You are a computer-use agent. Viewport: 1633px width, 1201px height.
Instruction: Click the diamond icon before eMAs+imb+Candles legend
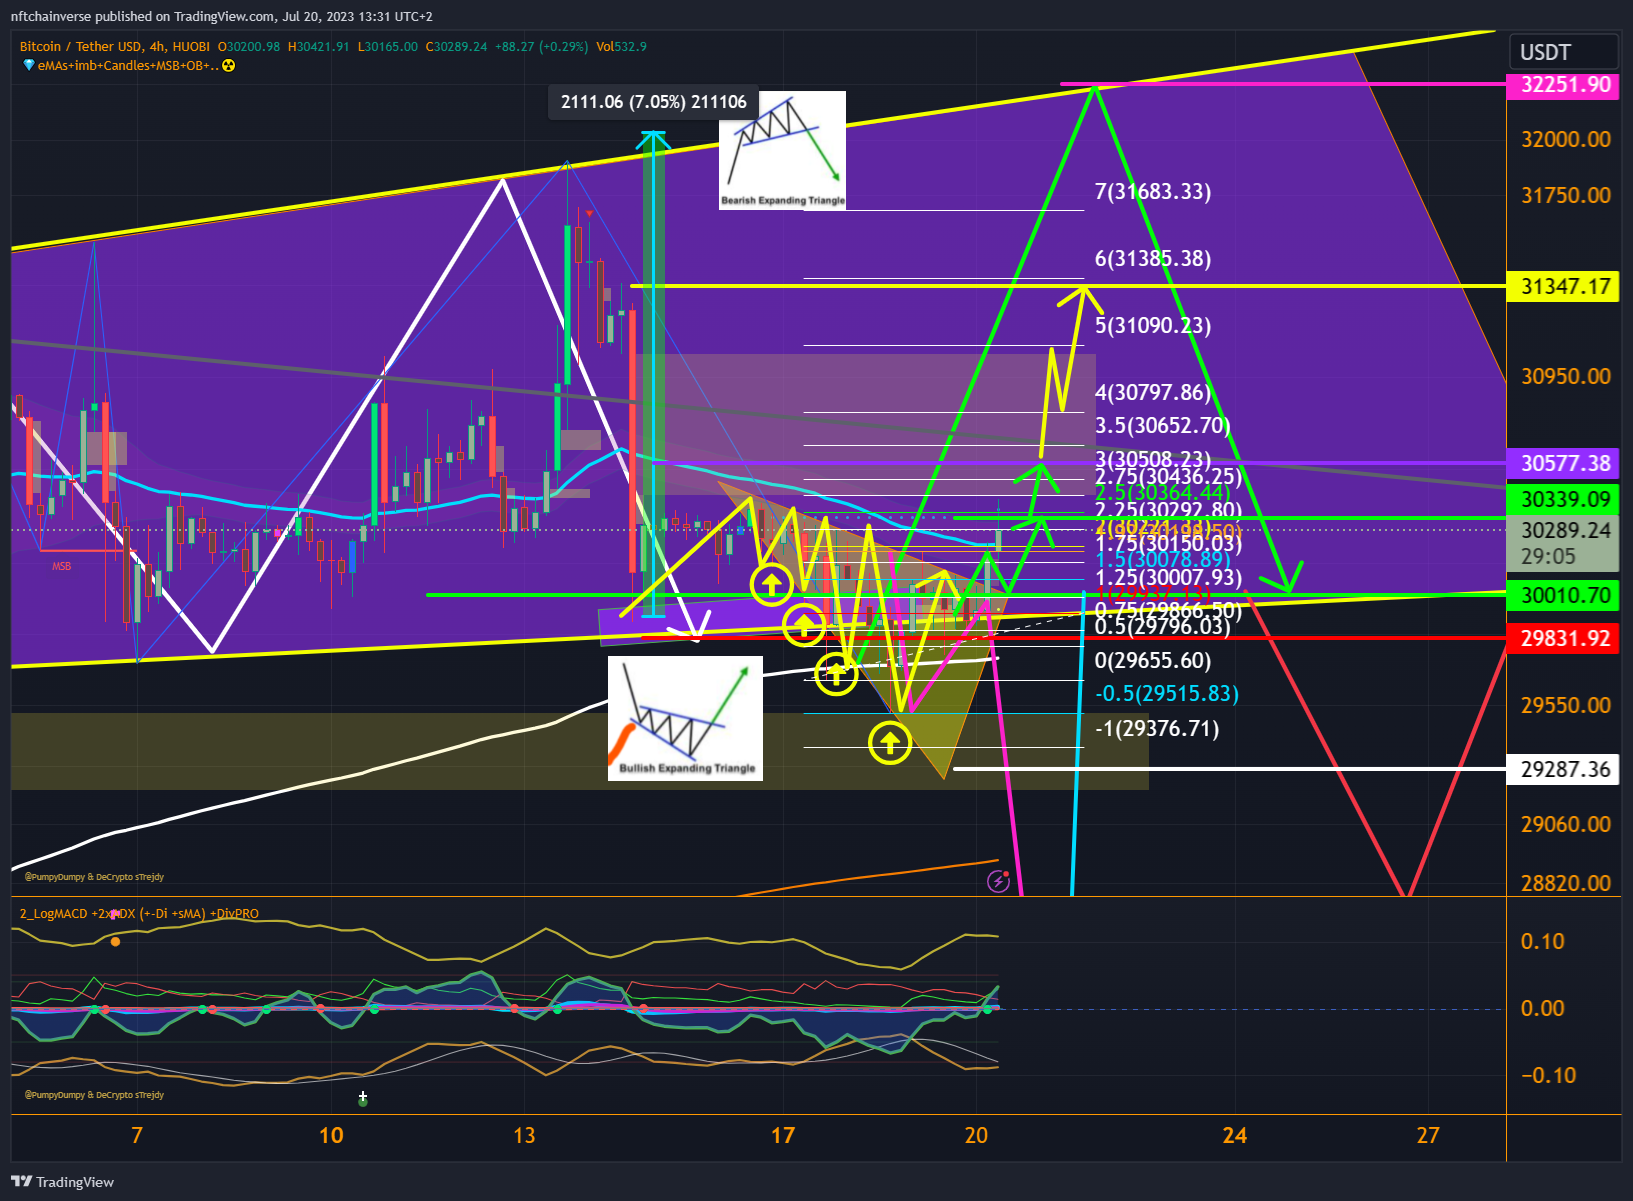point(29,66)
